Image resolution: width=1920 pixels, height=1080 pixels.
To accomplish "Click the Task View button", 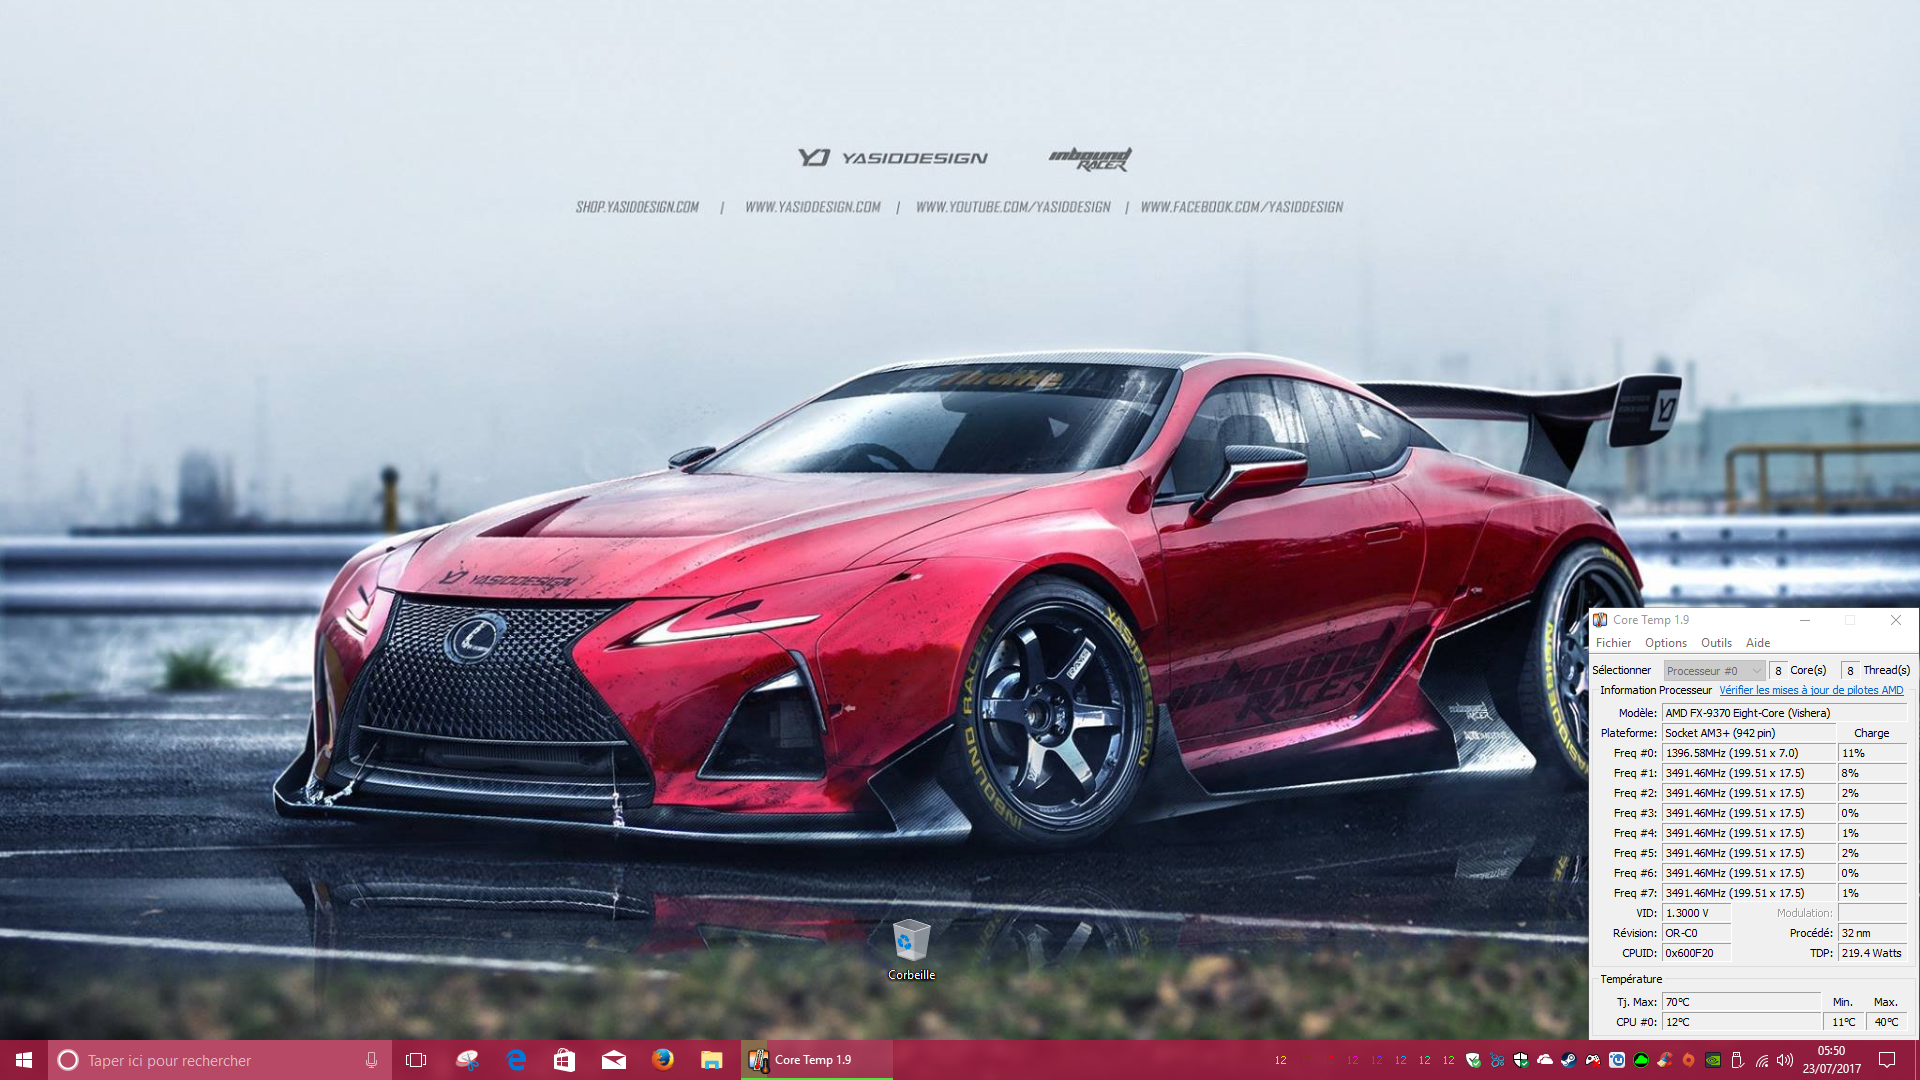I will (416, 1060).
